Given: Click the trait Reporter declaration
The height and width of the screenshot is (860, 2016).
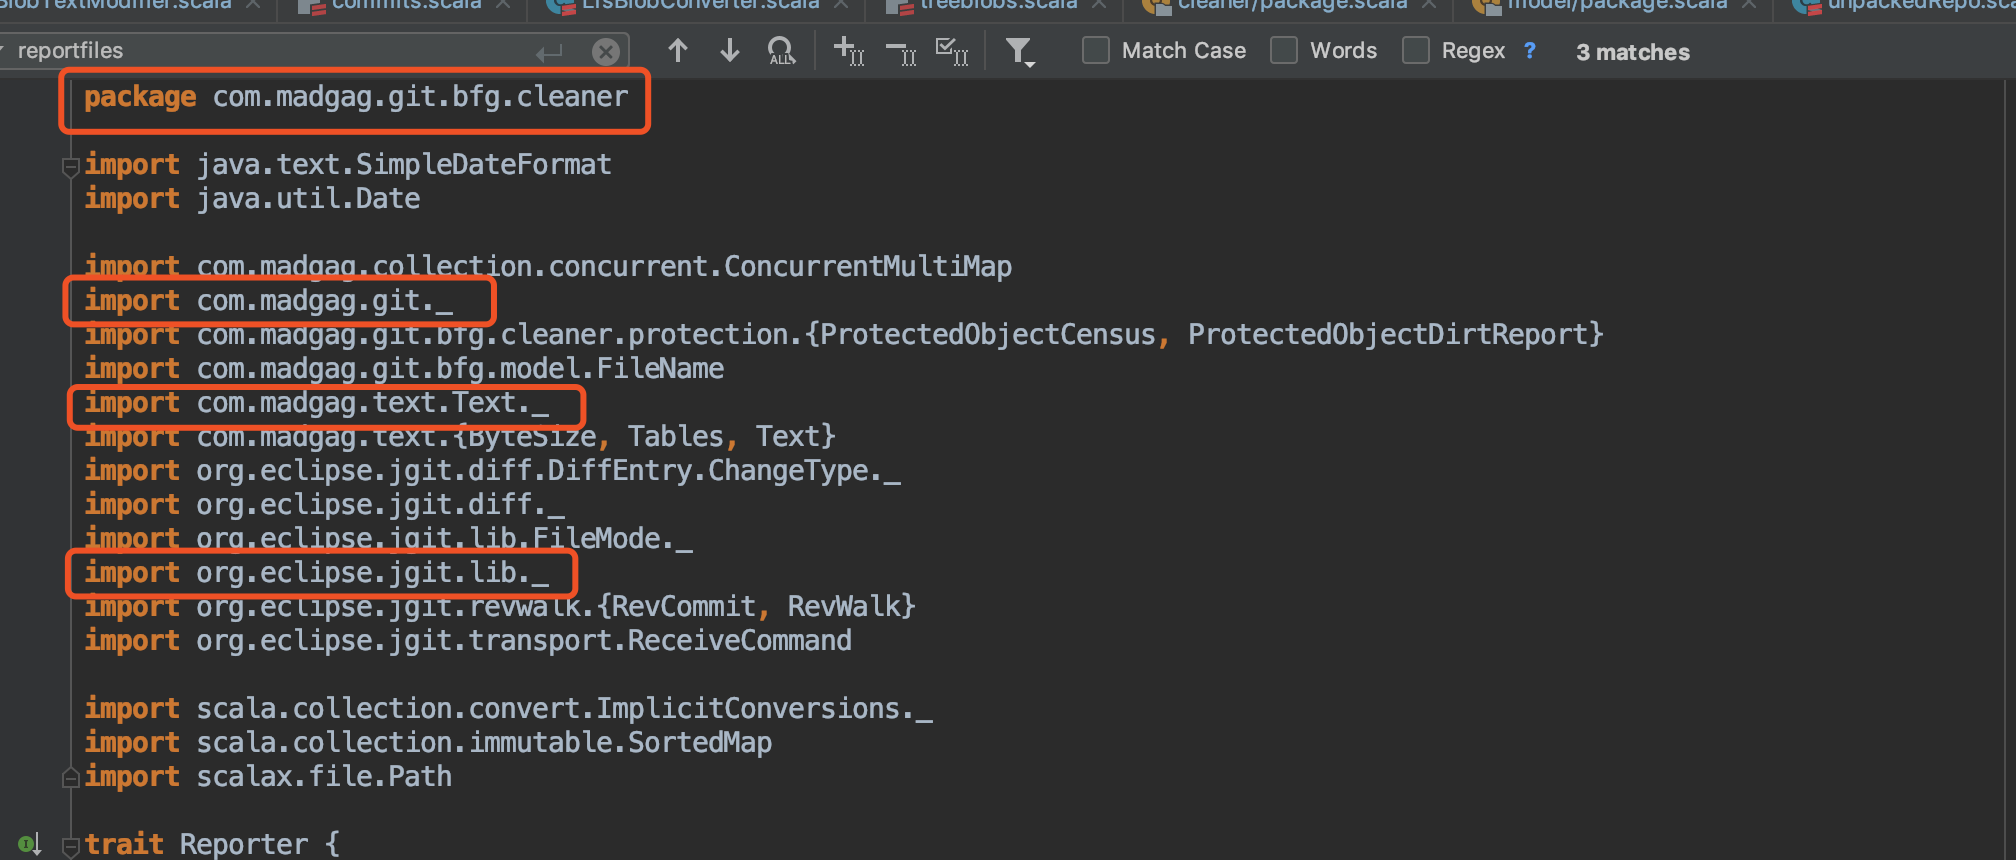Looking at the screenshot, I should (x=212, y=844).
